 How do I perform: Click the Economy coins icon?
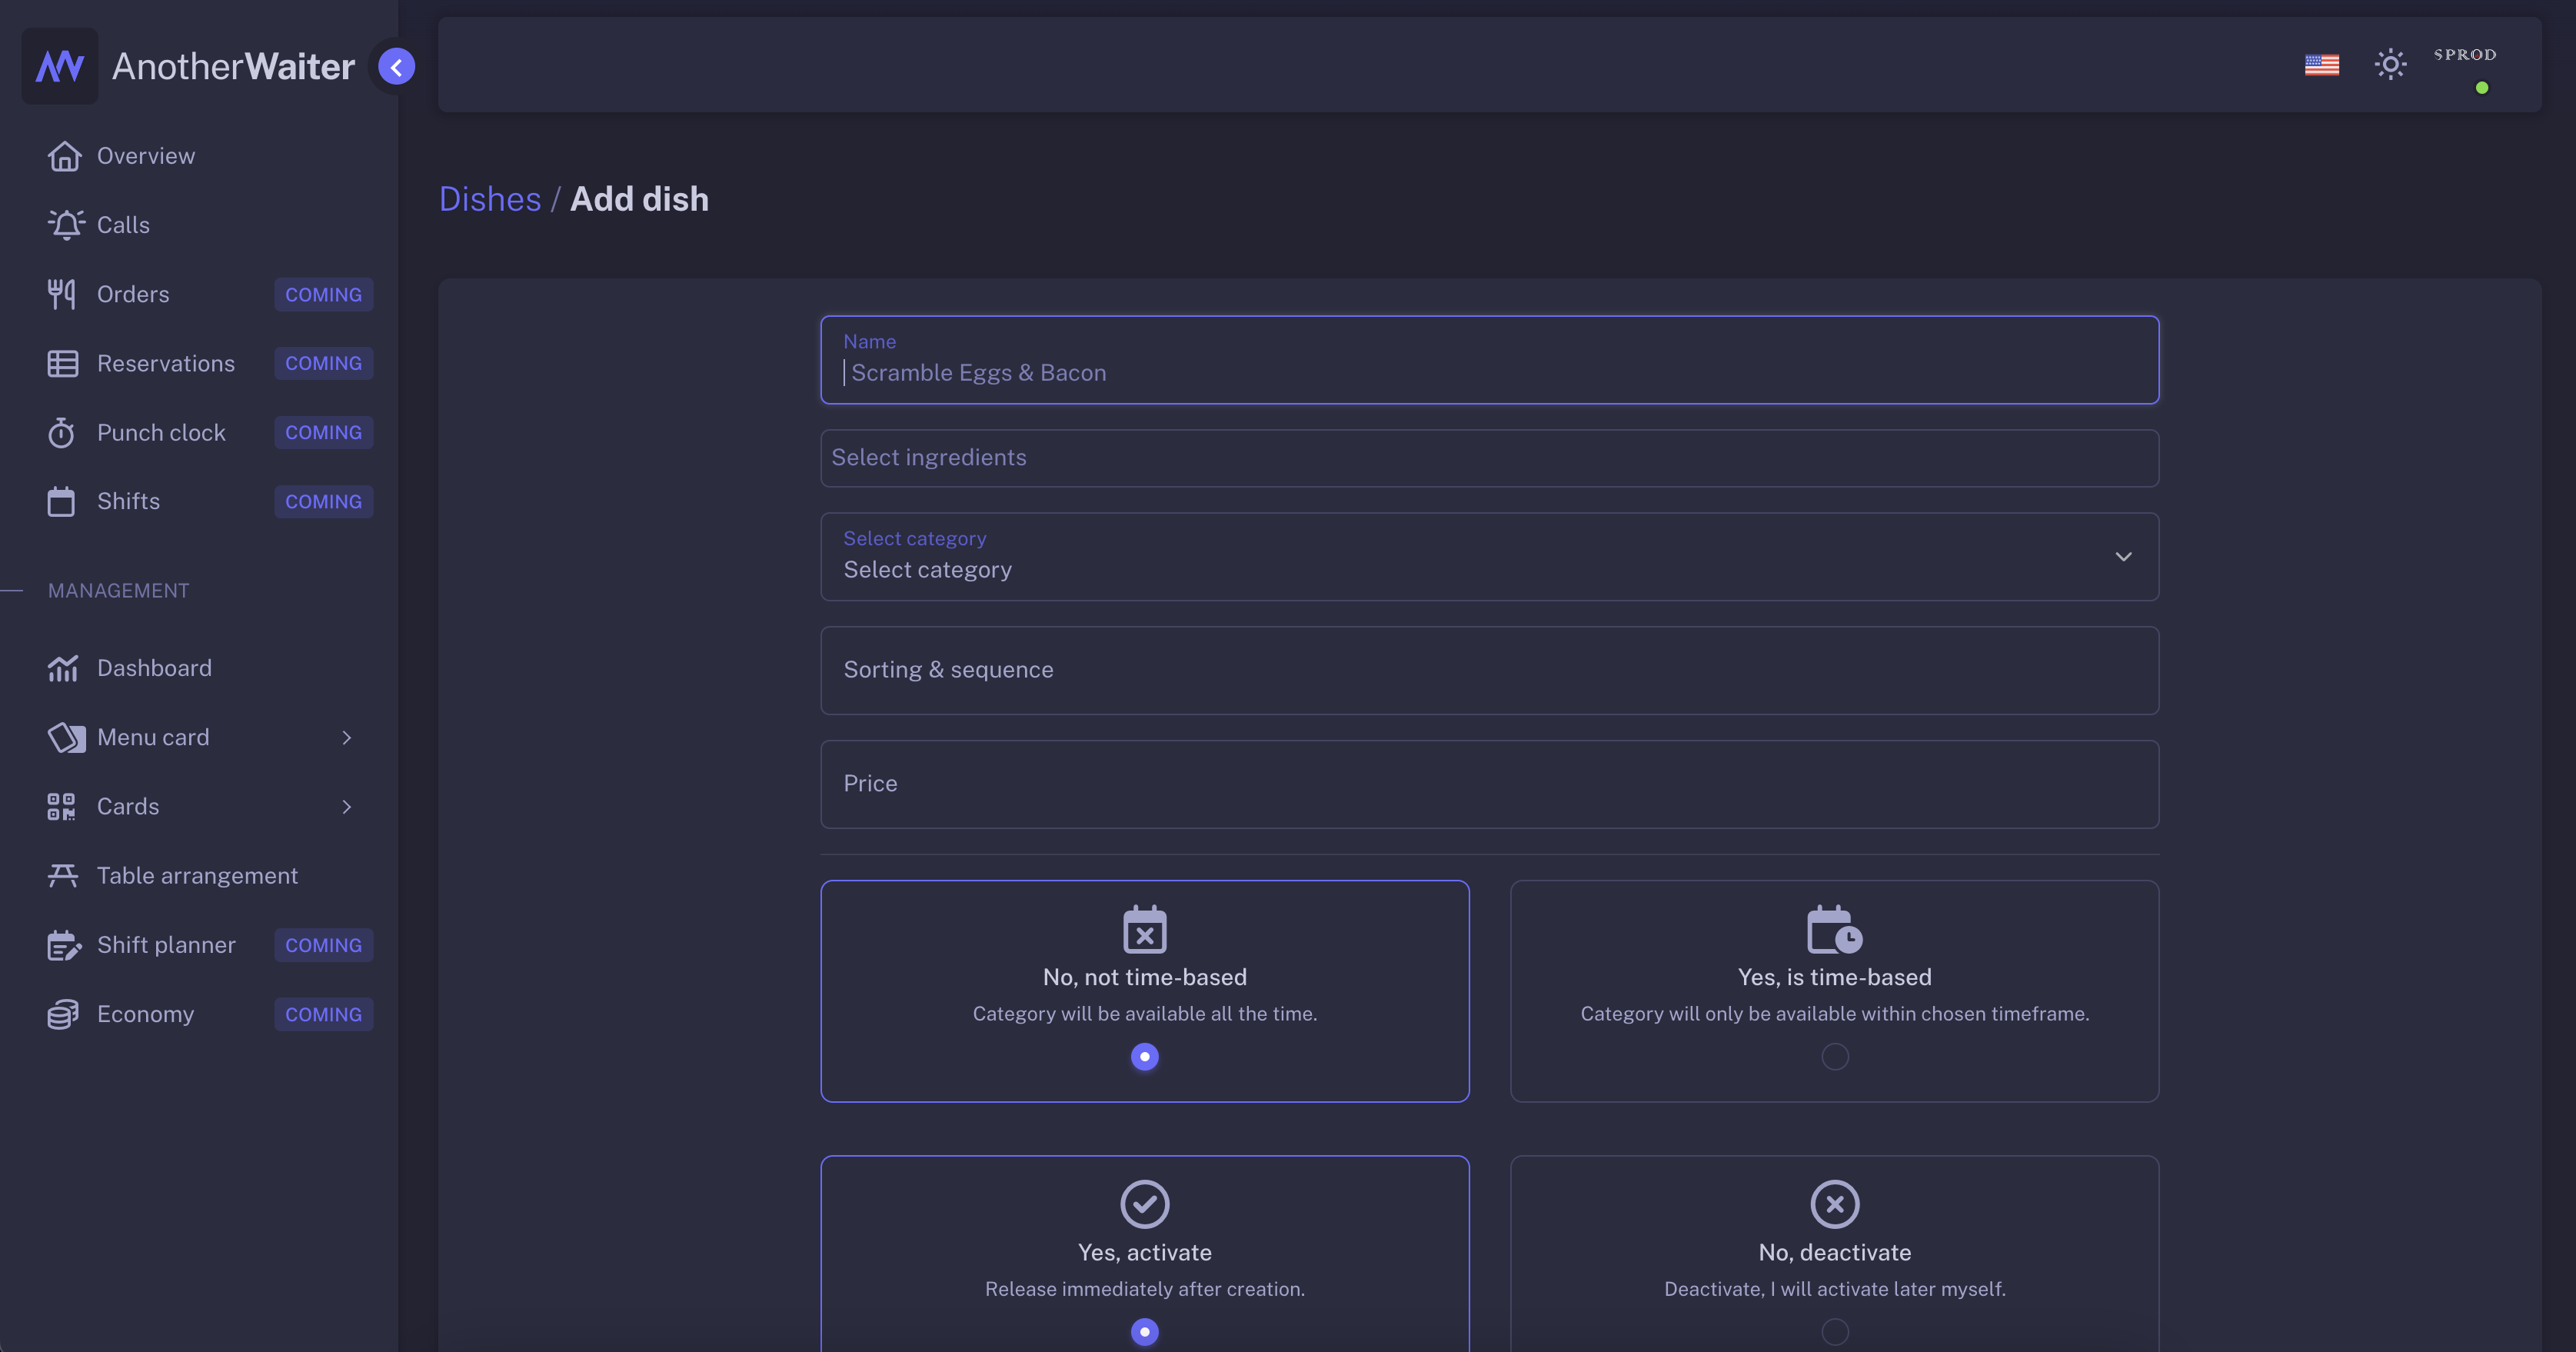click(63, 1015)
